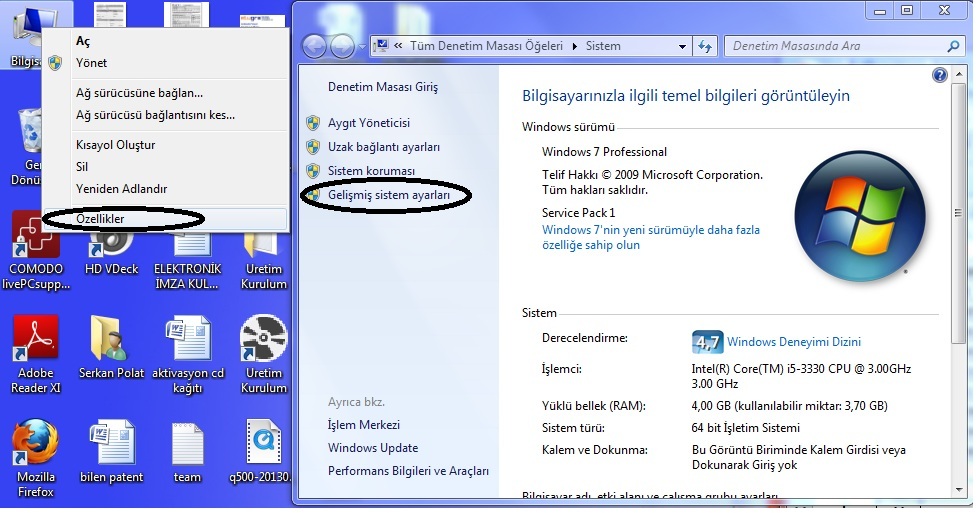Image resolution: width=979 pixels, height=513 pixels.
Task: Open the bilen patent document icon
Action: tap(111, 443)
